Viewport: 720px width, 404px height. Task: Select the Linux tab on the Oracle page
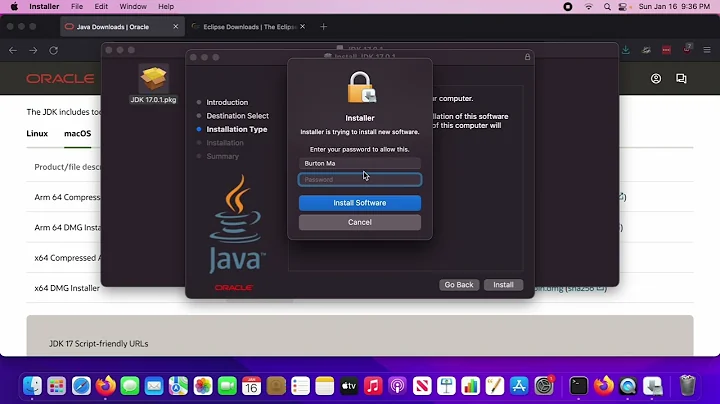coord(37,134)
